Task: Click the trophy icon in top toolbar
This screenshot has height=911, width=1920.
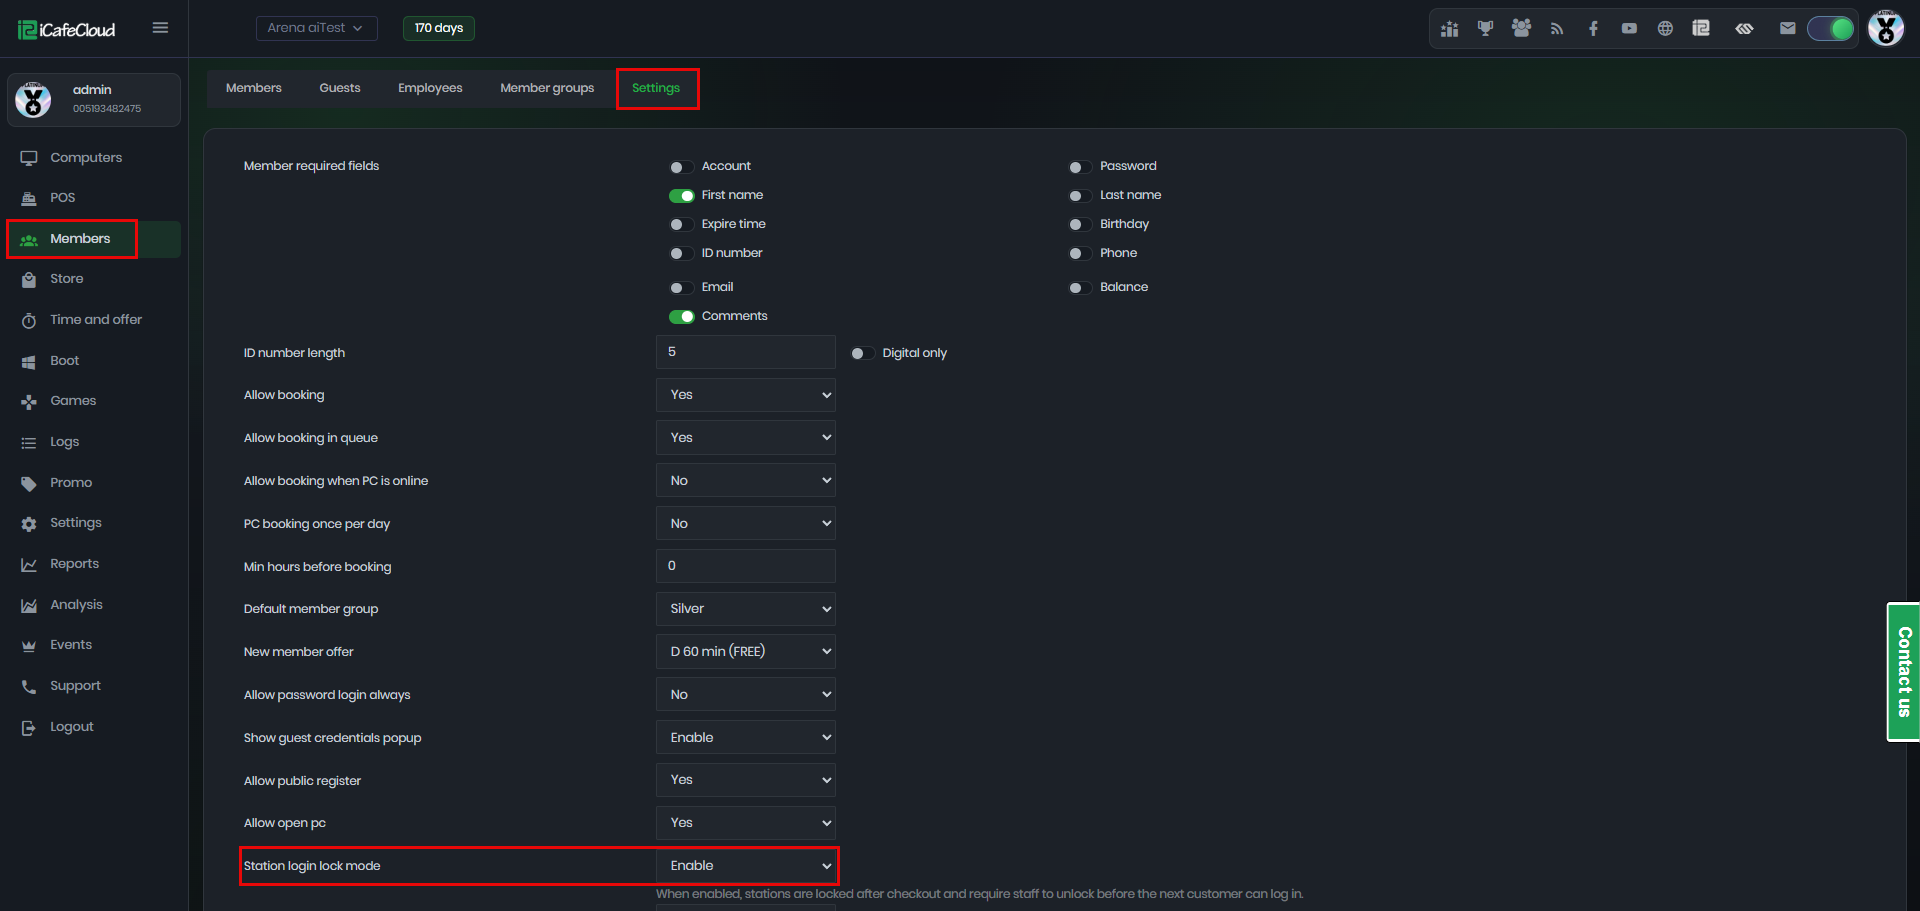Action: [x=1485, y=28]
